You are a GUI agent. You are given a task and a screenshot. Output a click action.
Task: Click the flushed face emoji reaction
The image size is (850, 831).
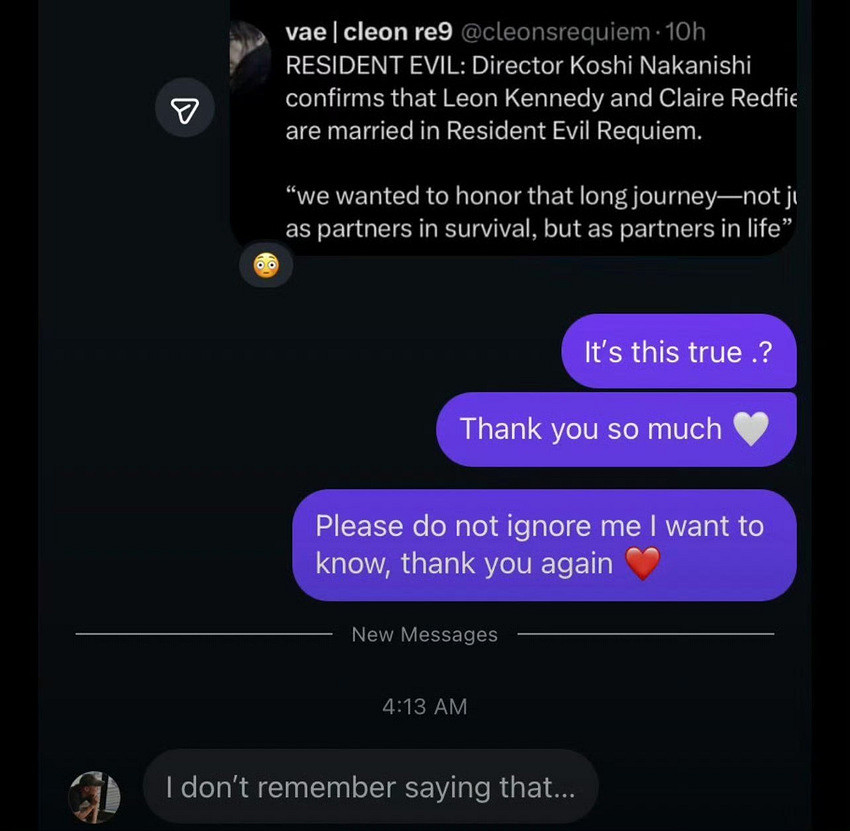point(266,266)
